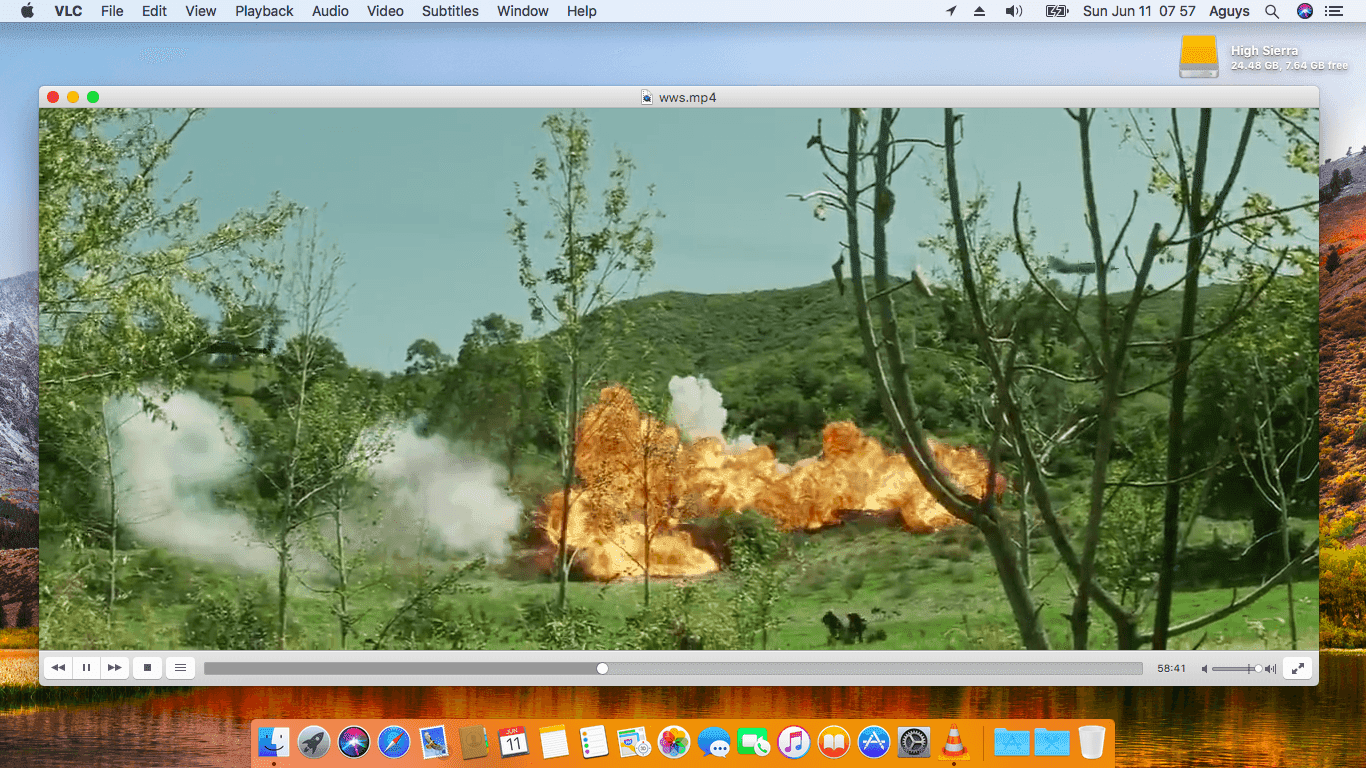Open the system volume menu bar icon
This screenshot has width=1366, height=768.
(1014, 11)
